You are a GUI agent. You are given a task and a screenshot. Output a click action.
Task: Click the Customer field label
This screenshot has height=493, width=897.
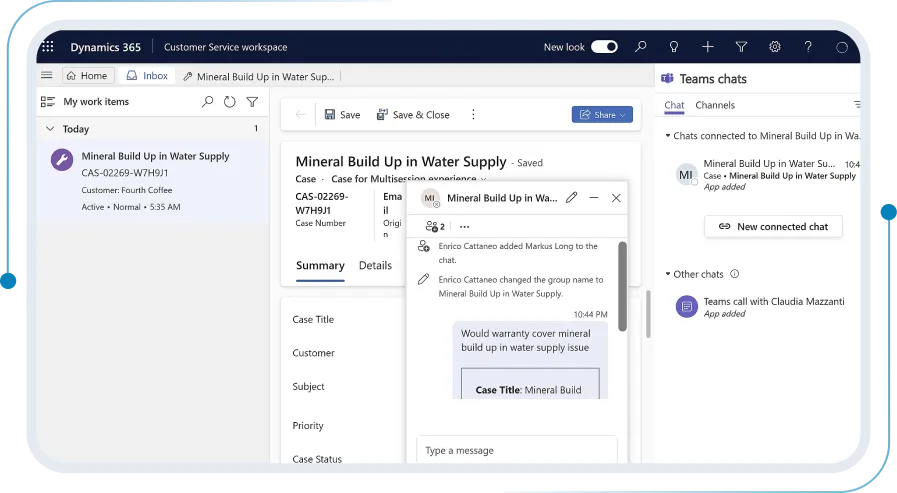pos(313,353)
